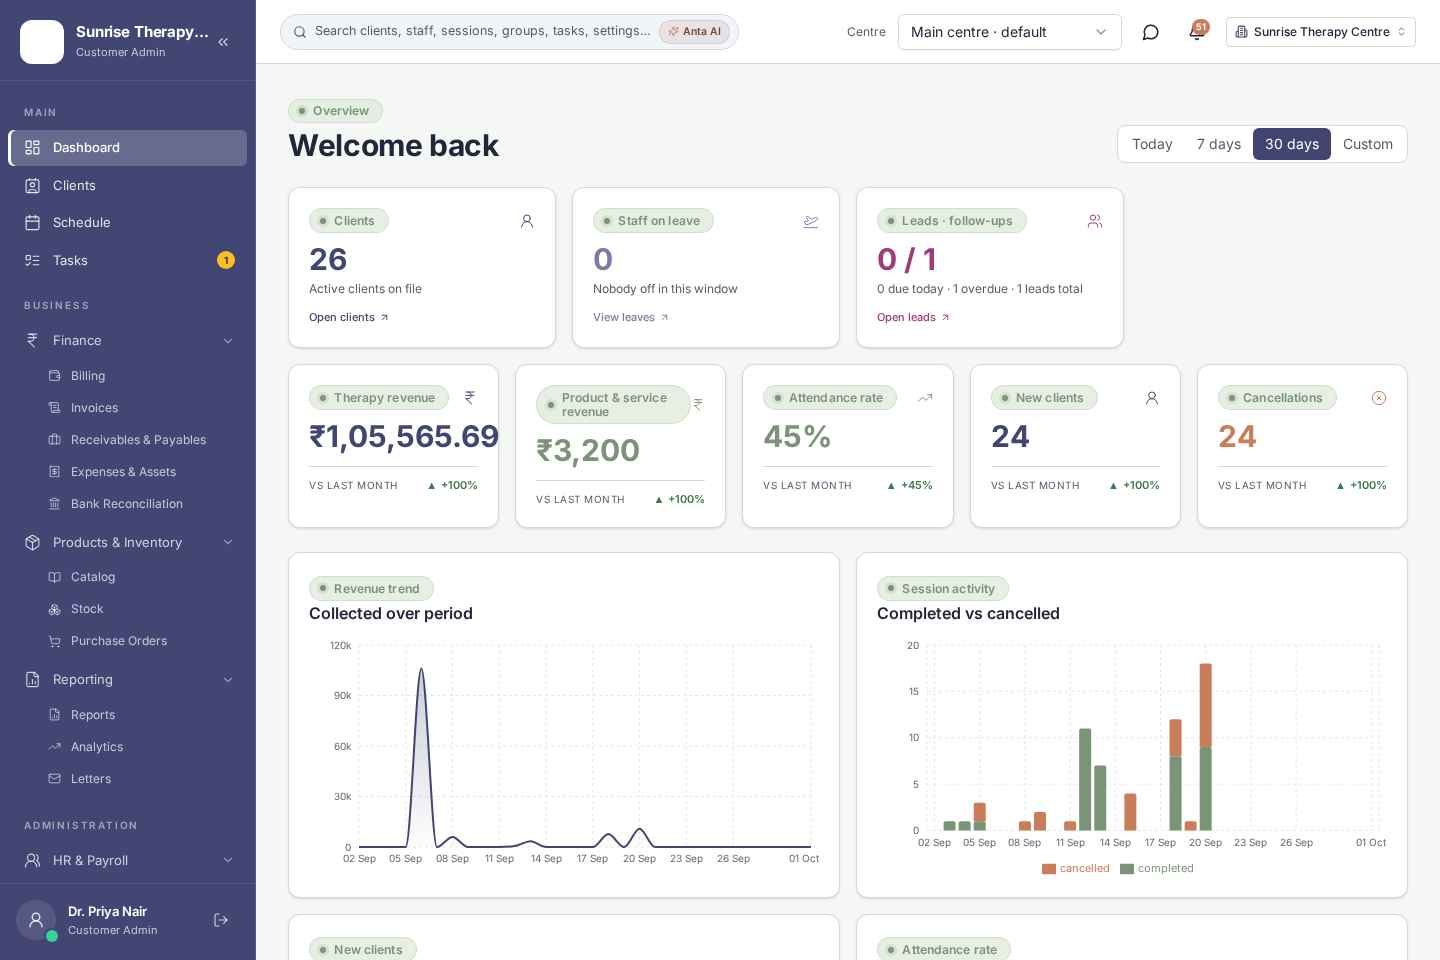The image size is (1440, 960).
Task: Collapse the Finance section
Action: (x=228, y=341)
